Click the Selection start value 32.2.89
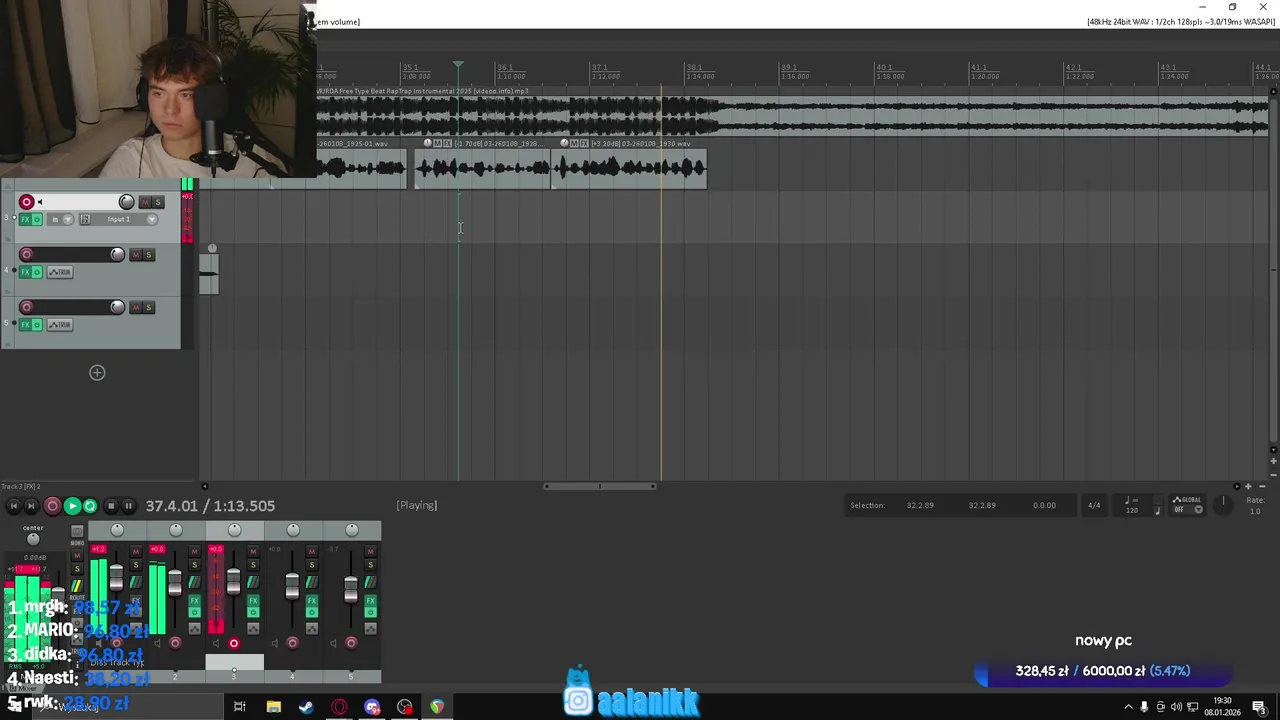Screen dimensions: 1280x720 point(920,506)
